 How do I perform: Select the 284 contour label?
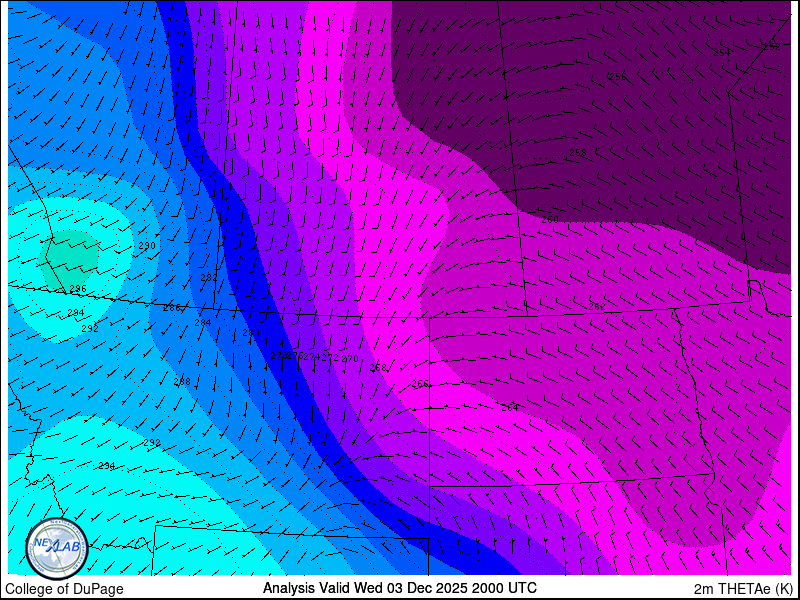click(x=203, y=322)
